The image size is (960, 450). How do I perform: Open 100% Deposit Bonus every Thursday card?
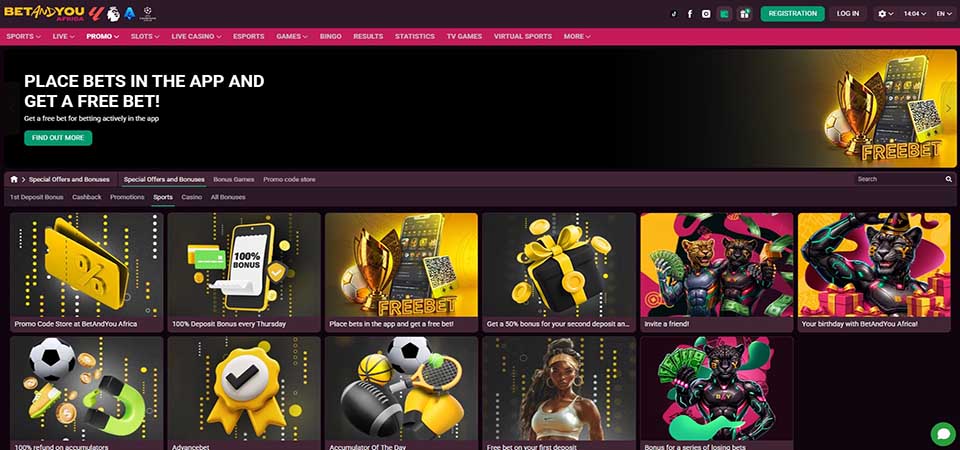point(244,272)
